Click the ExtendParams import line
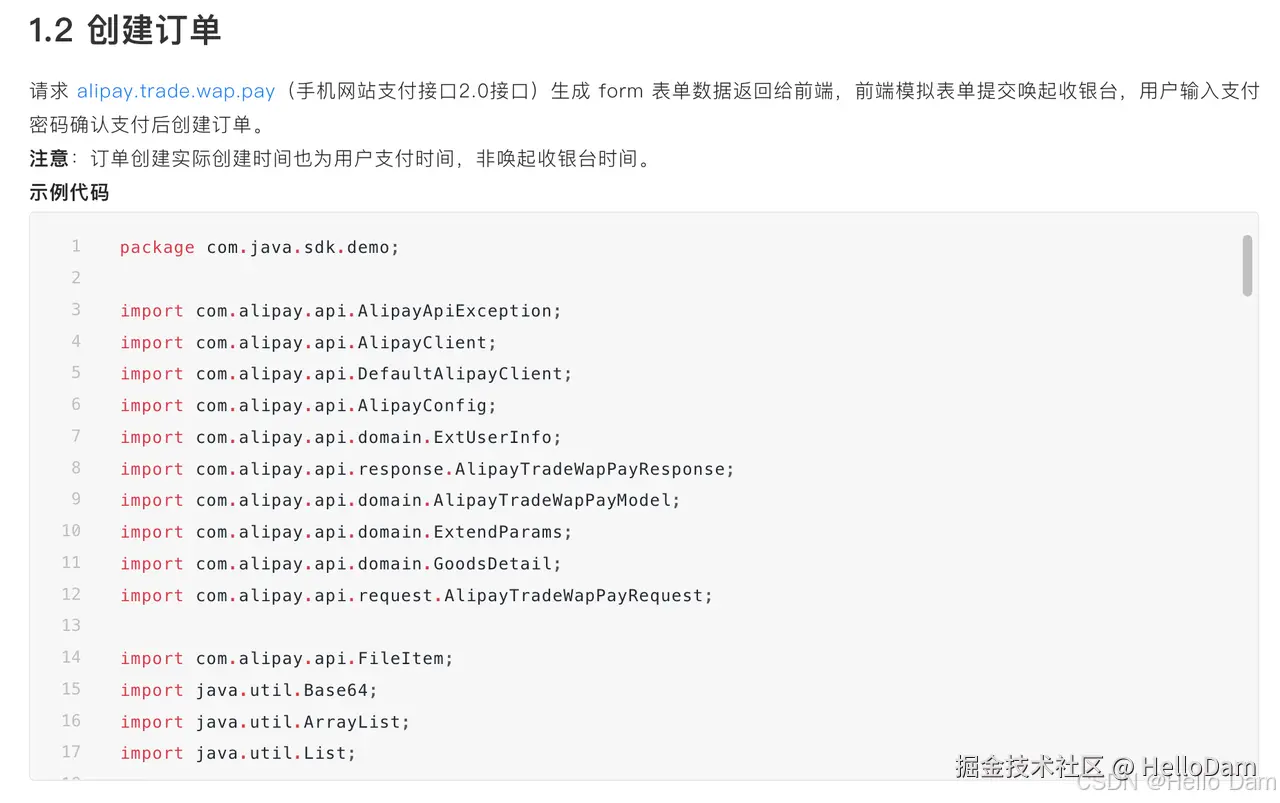The height and width of the screenshot is (803, 1280). tap(346, 532)
